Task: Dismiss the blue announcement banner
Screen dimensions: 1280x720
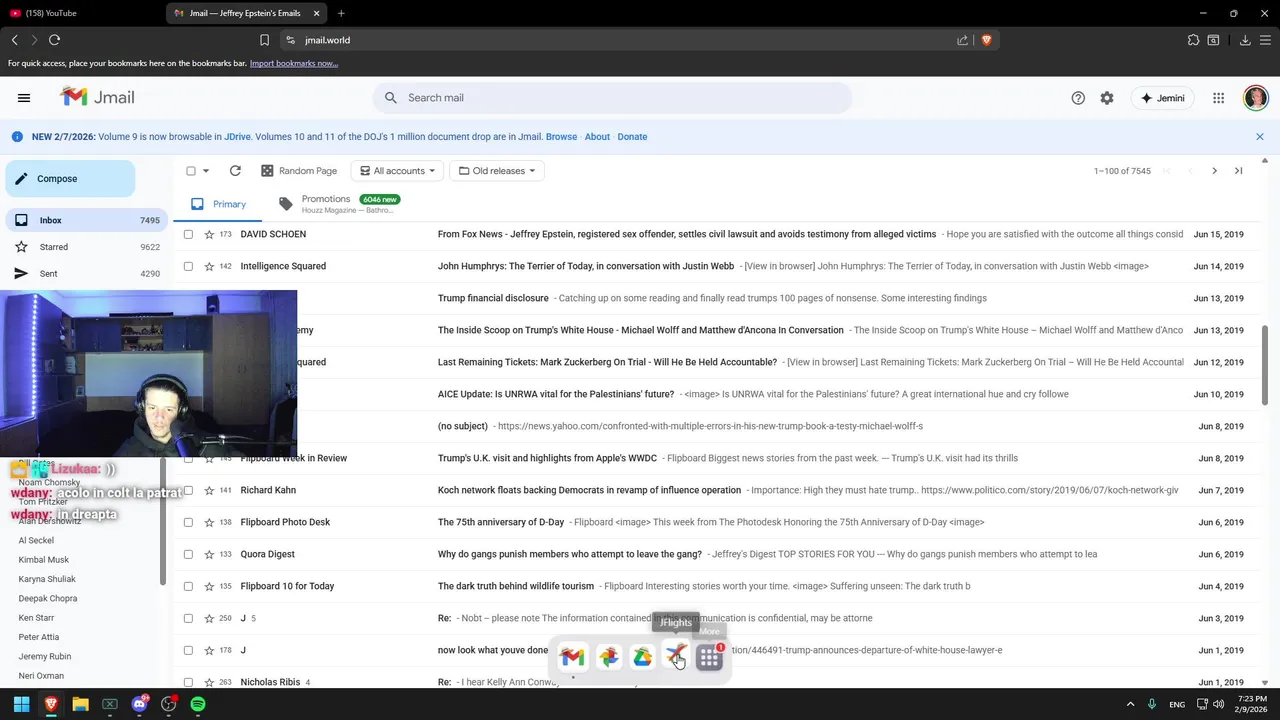Action: [1260, 137]
